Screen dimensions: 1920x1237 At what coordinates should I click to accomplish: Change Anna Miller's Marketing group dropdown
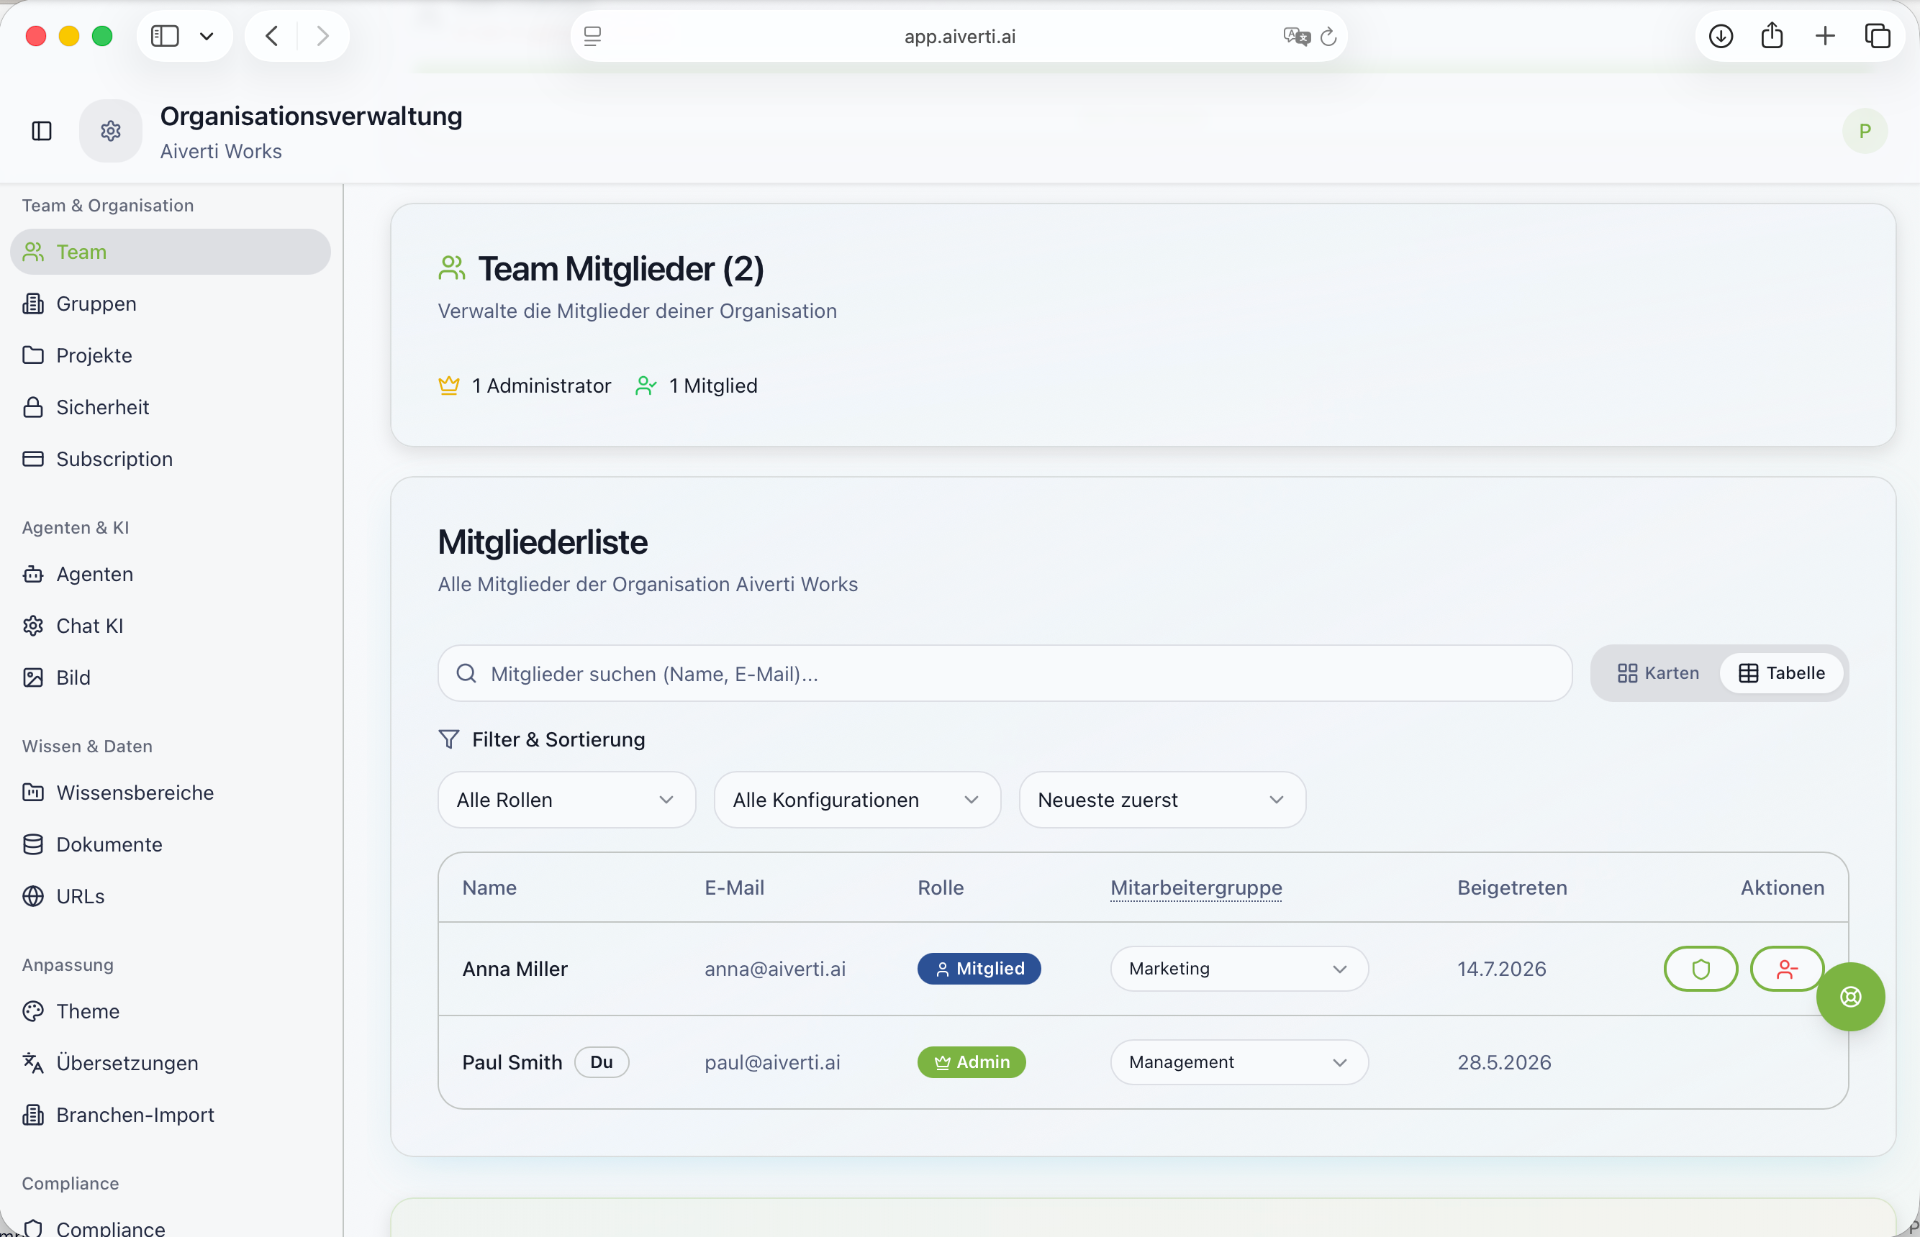coord(1238,968)
